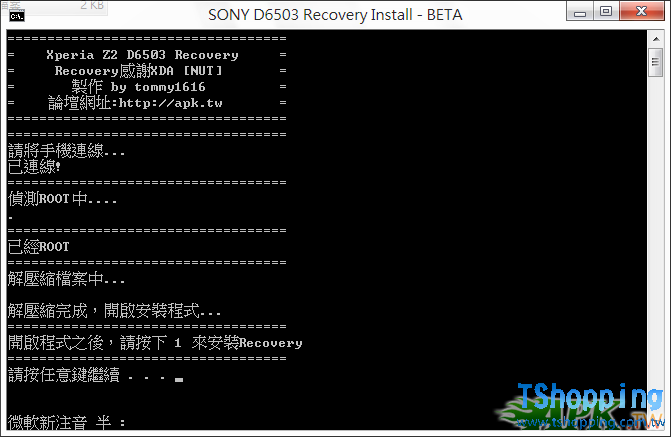Screen dimensions: 671x437
Task: Click the blinking cursor after 請按任意鍵繼續
Action: (x=179, y=379)
